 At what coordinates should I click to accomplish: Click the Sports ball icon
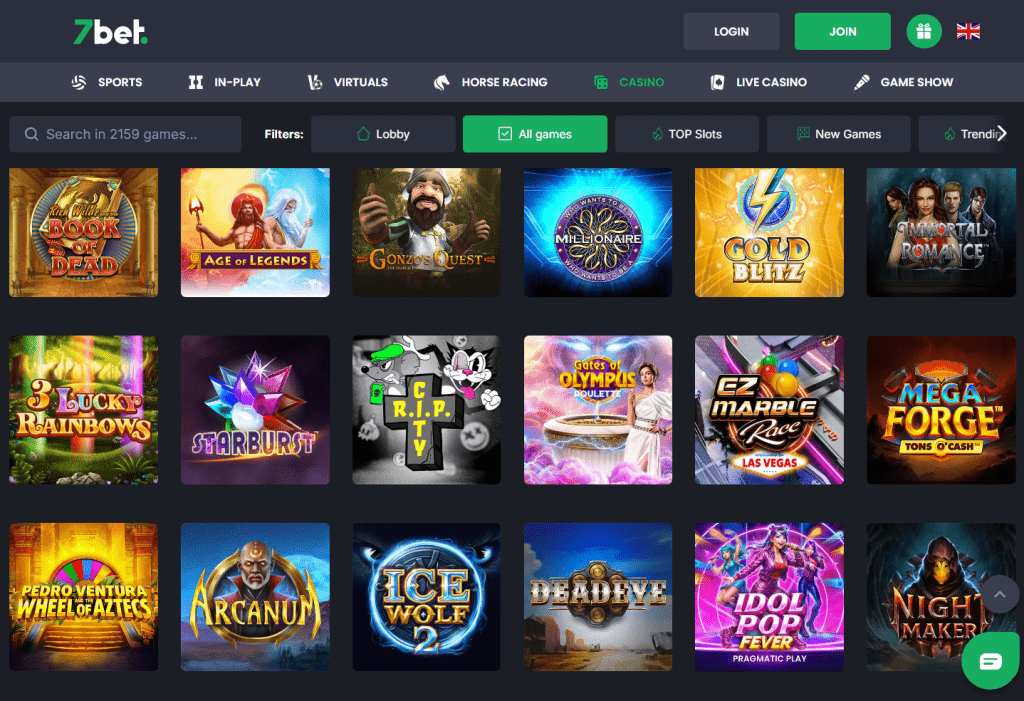point(79,82)
